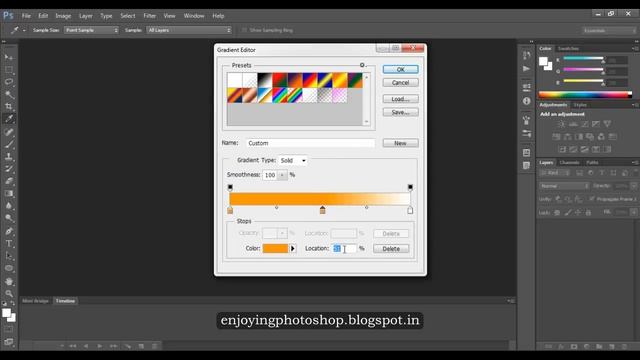Select the Healing Brush tool

click(x=9, y=132)
